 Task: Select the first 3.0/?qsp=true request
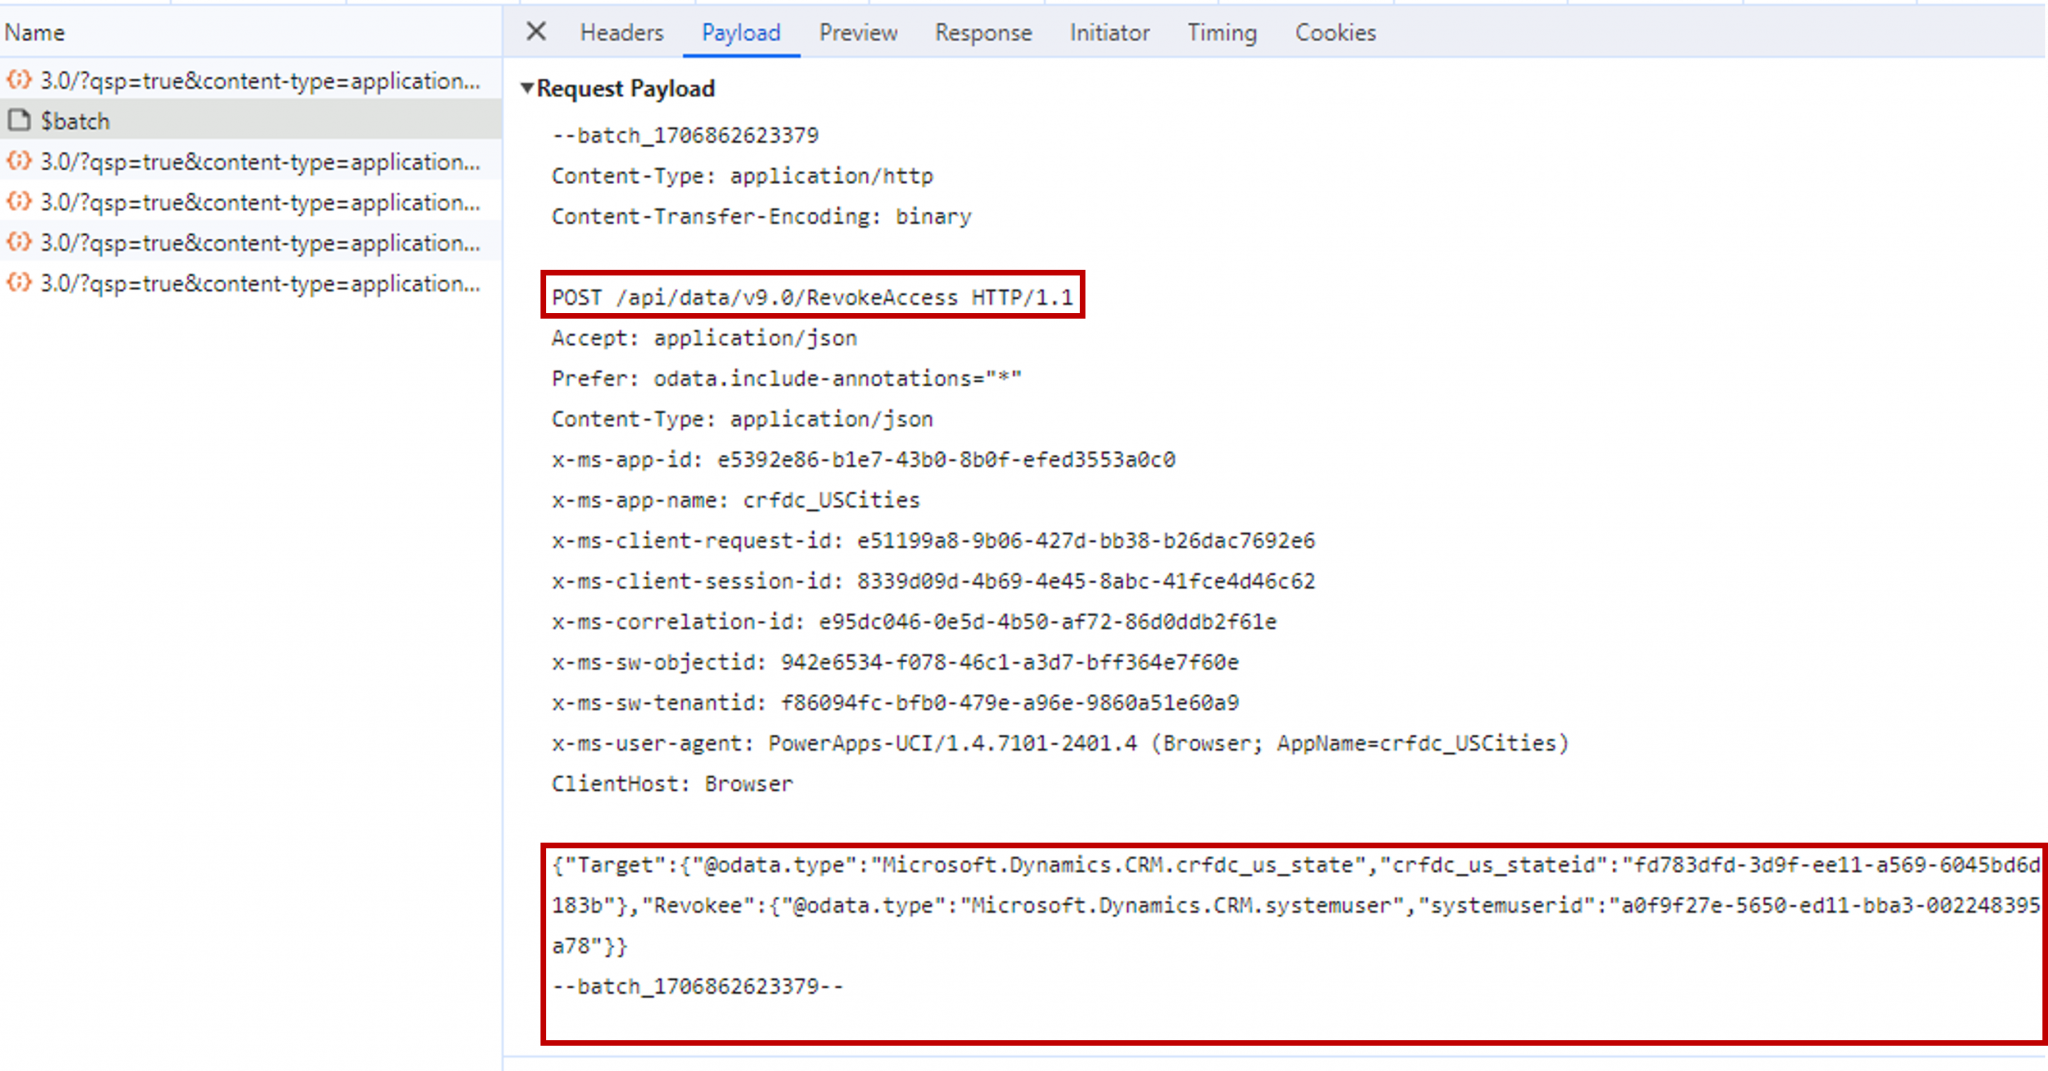[260, 81]
